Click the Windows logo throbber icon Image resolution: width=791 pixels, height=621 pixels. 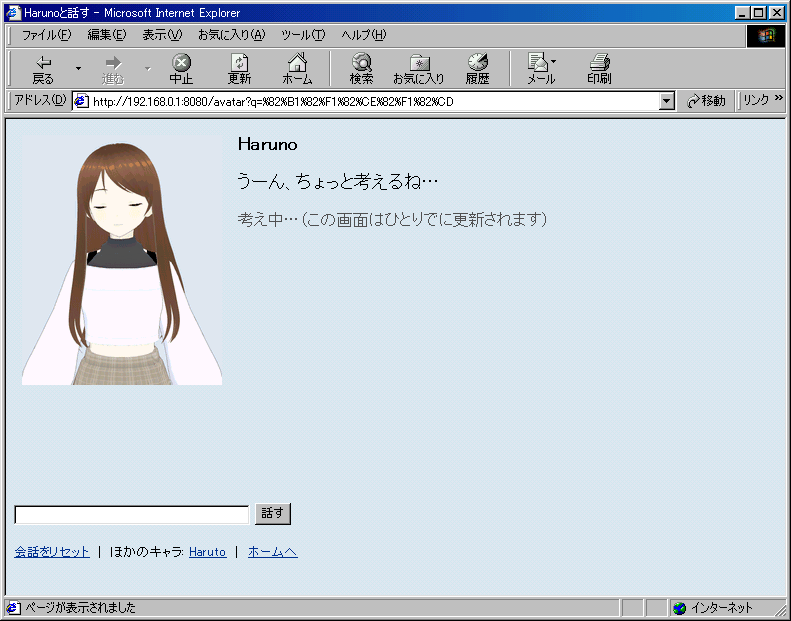tap(766, 35)
